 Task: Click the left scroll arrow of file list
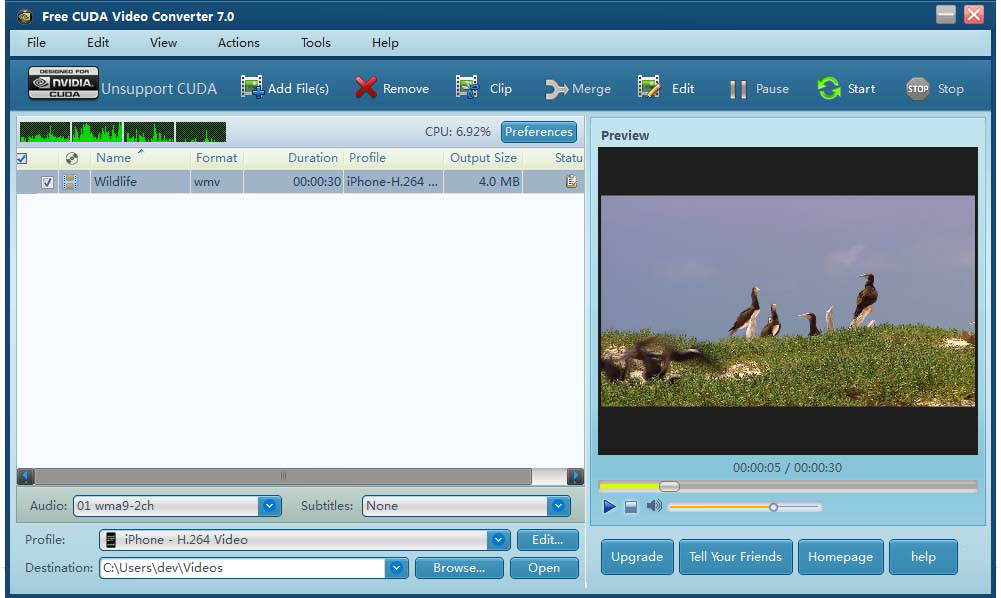(x=26, y=476)
